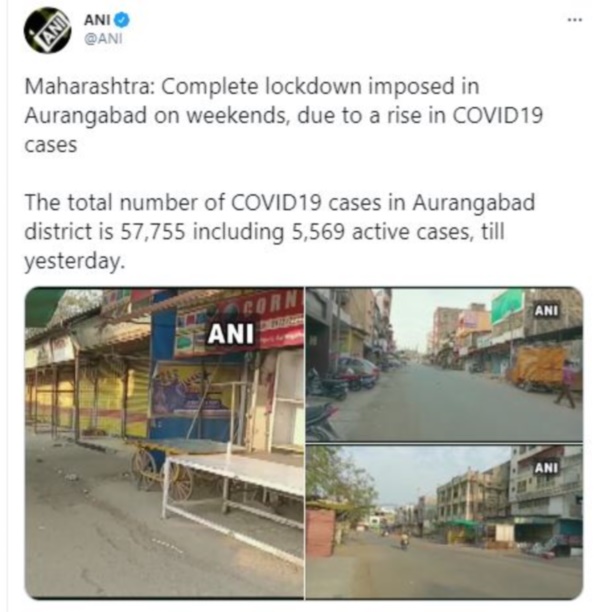Click the ANI display name
This screenshot has width=600, height=612.
point(98,20)
